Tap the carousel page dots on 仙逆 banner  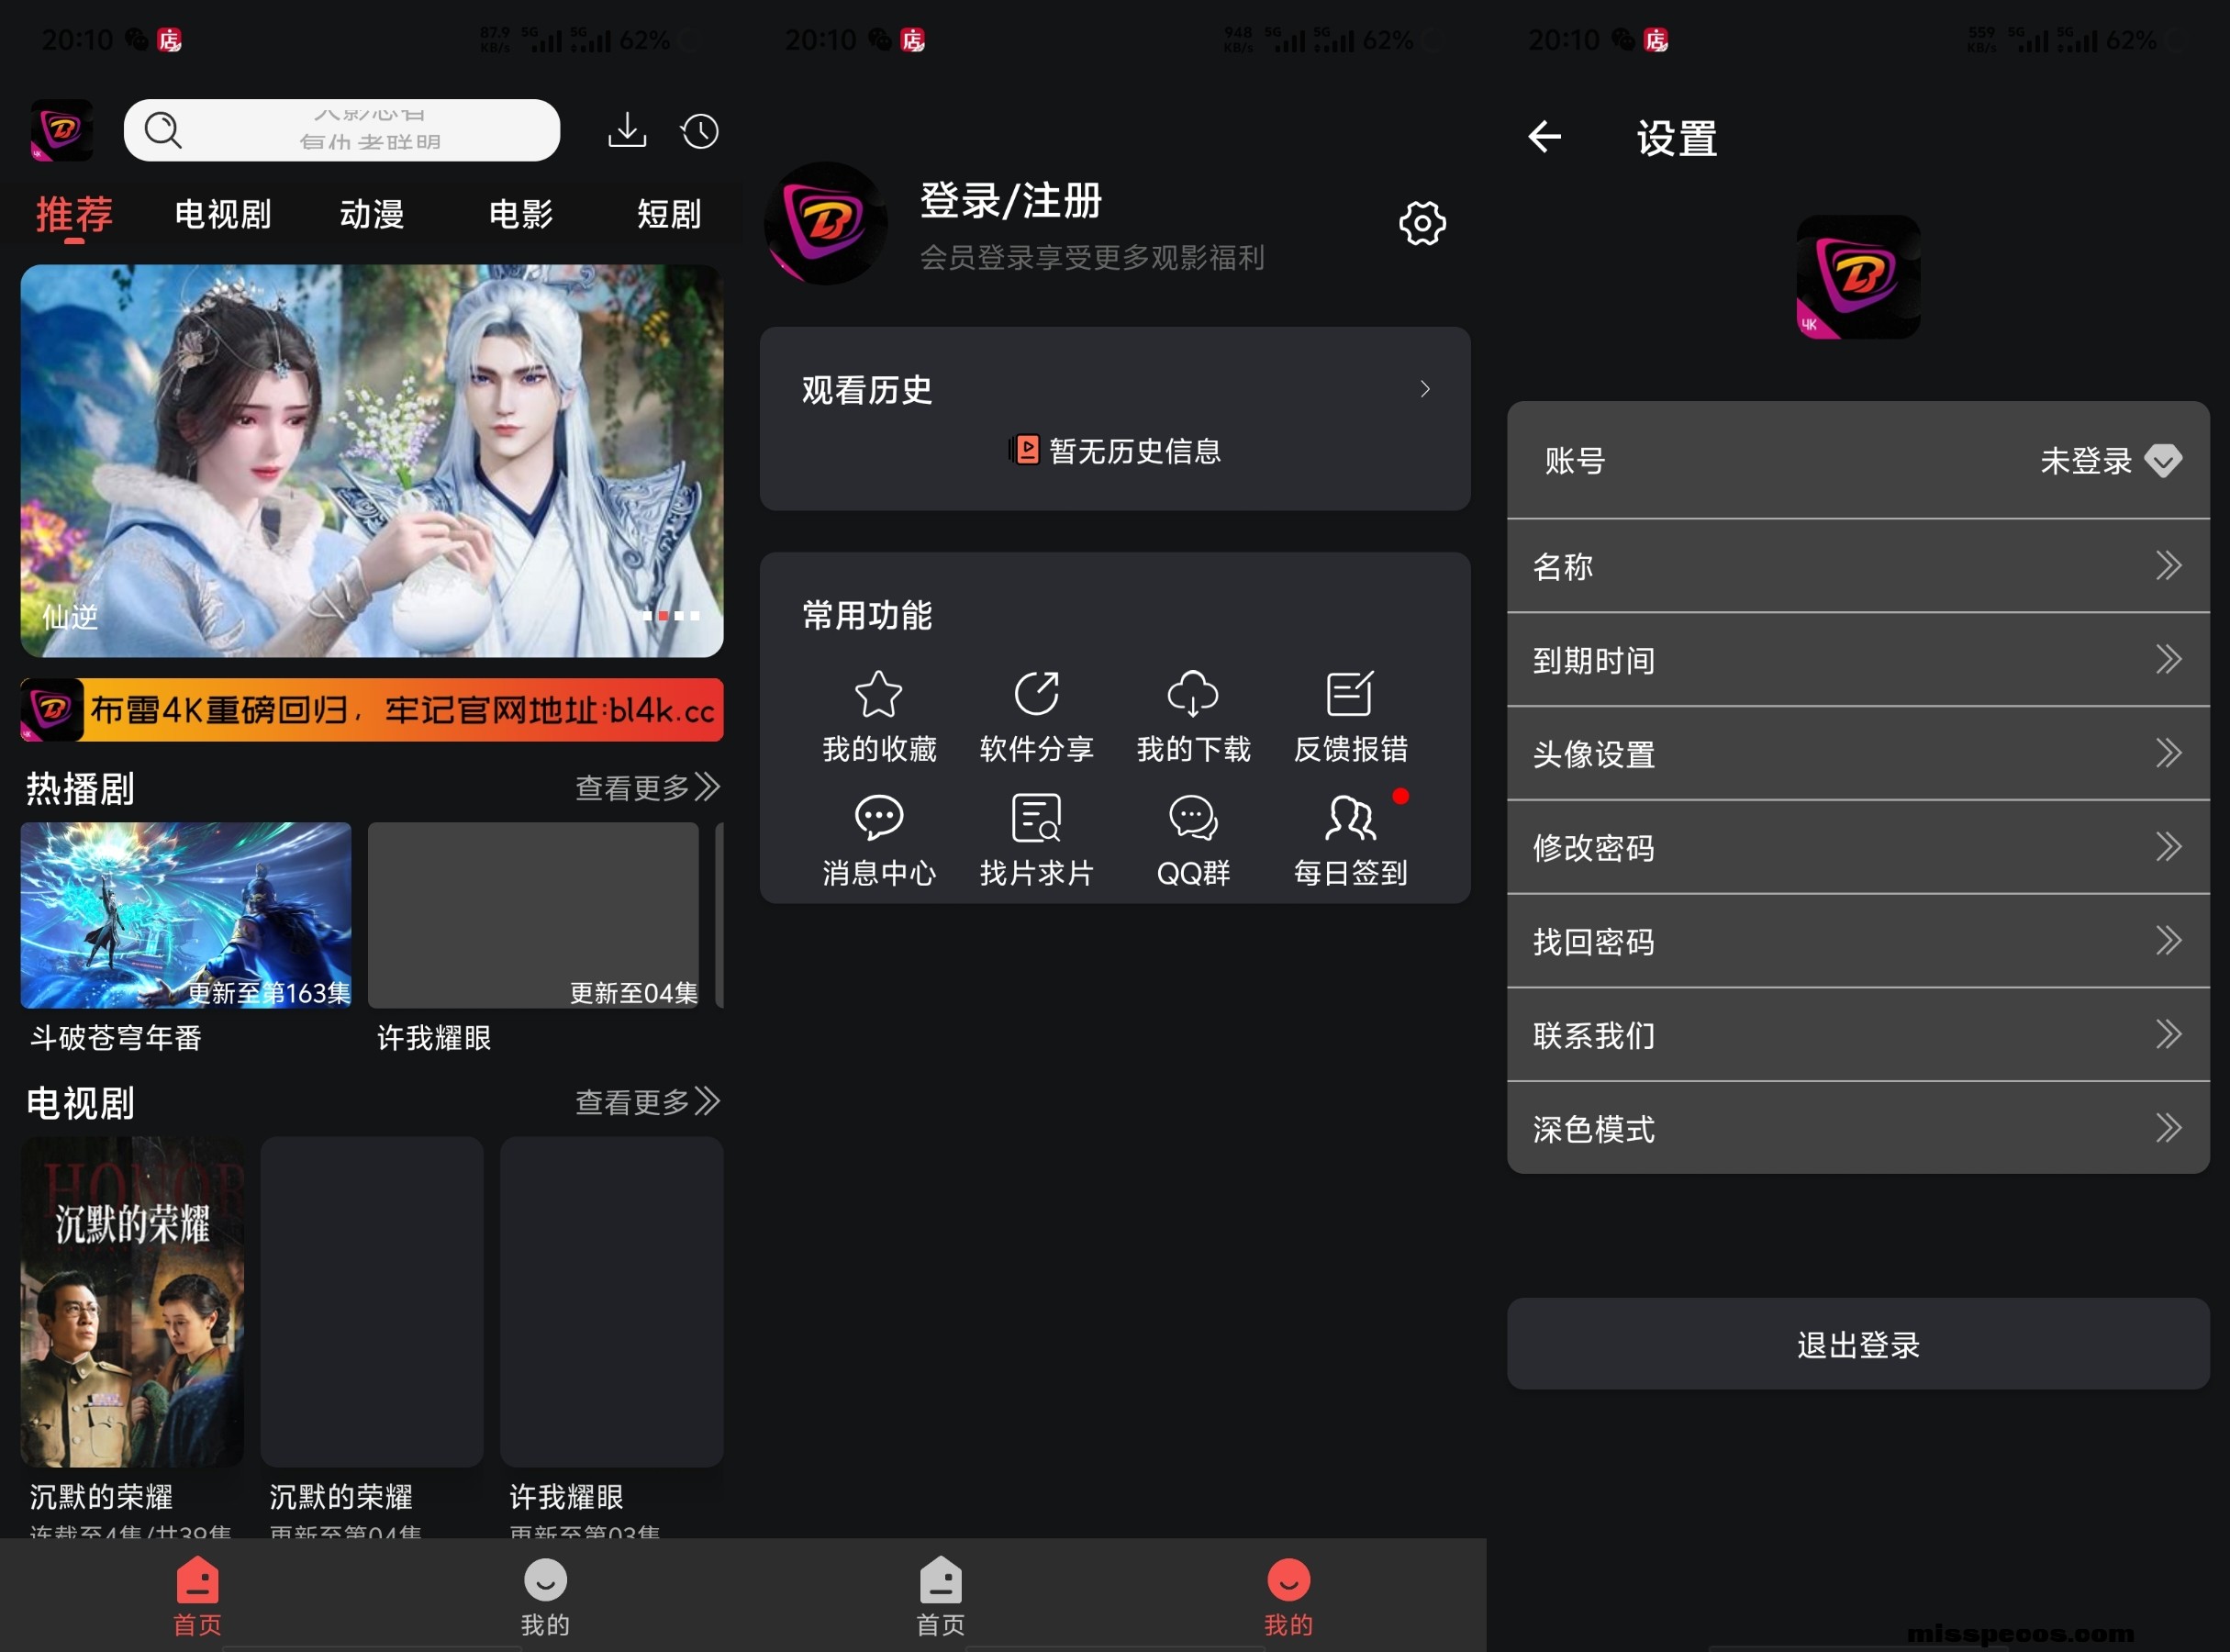point(671,616)
